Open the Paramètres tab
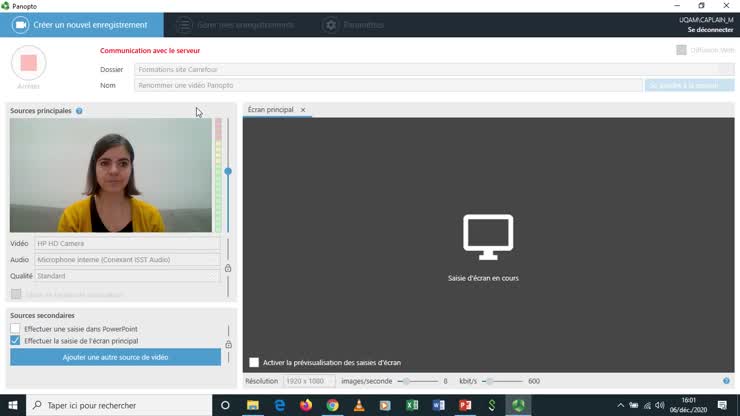740x416 pixels. point(353,25)
